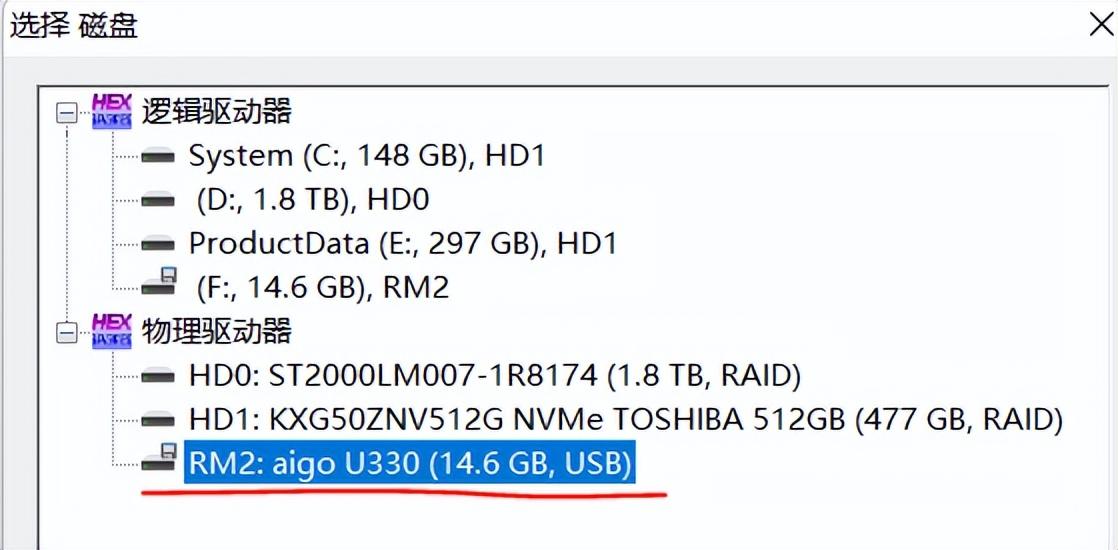Screen dimensions: 1118x550
Task: Click the removable drive icon for F:
Action: pyautogui.click(x=159, y=285)
